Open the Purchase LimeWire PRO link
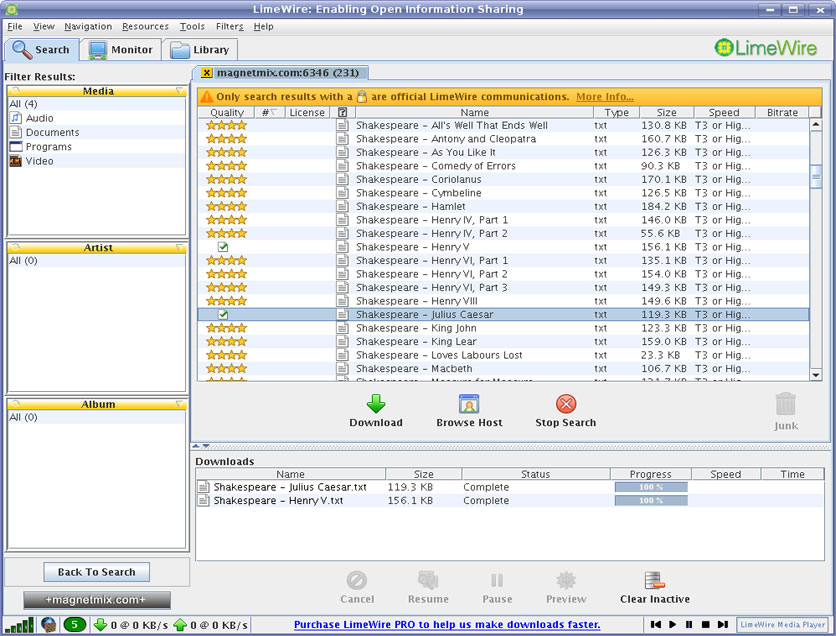 447,624
